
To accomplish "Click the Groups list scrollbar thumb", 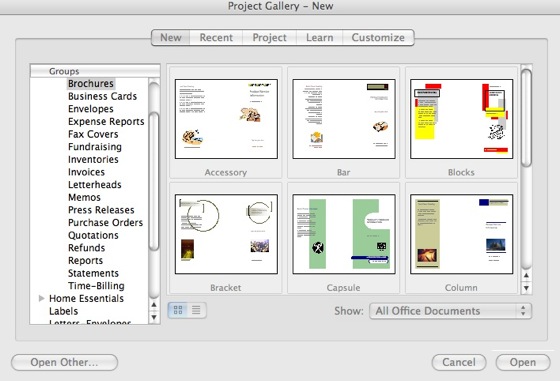I will click(154, 181).
